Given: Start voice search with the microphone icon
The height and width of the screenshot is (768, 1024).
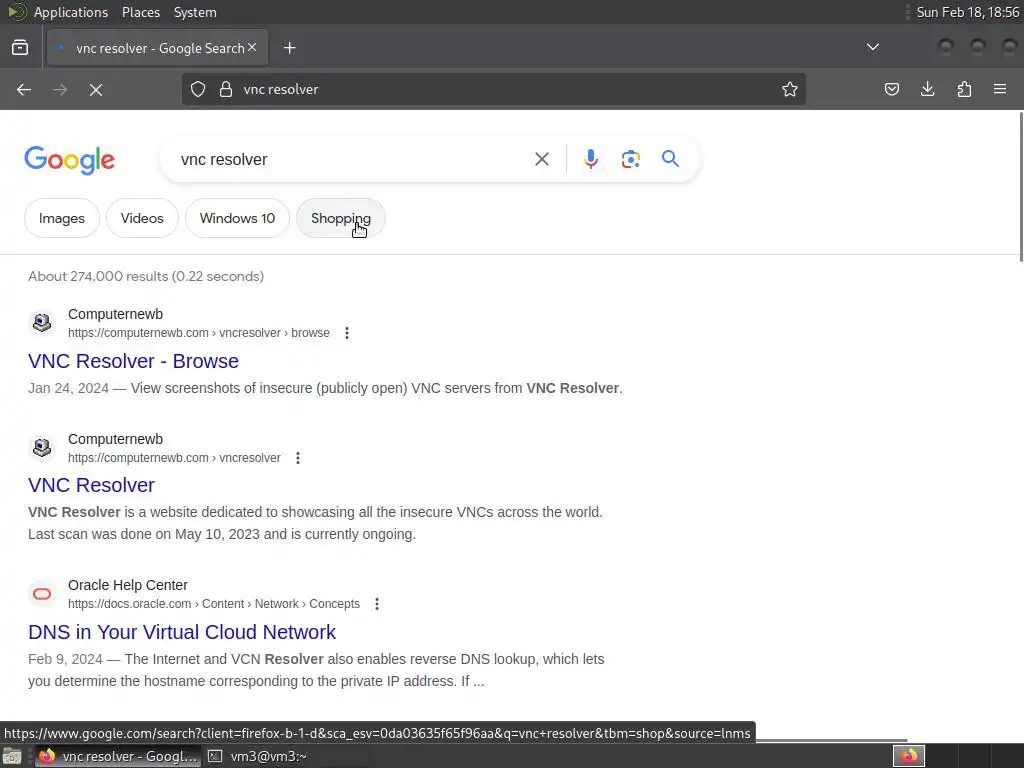Looking at the screenshot, I should 590,159.
